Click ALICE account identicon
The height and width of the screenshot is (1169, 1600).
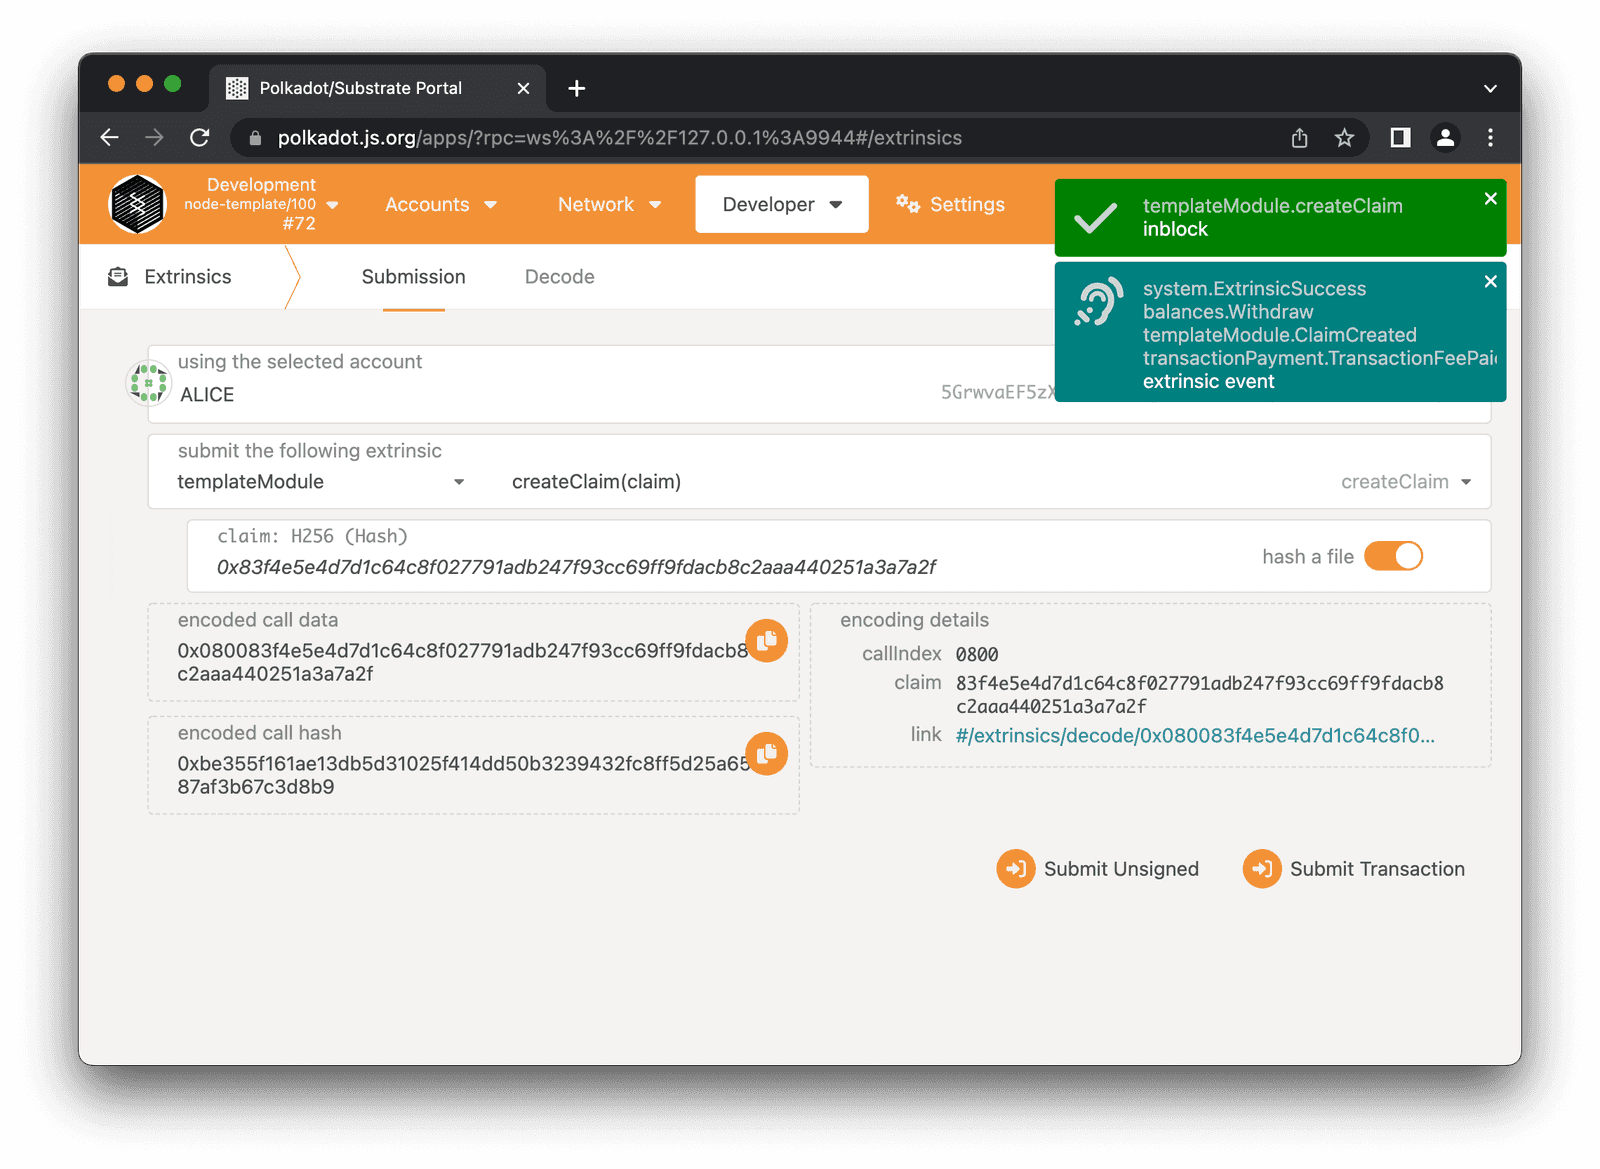coord(148,383)
